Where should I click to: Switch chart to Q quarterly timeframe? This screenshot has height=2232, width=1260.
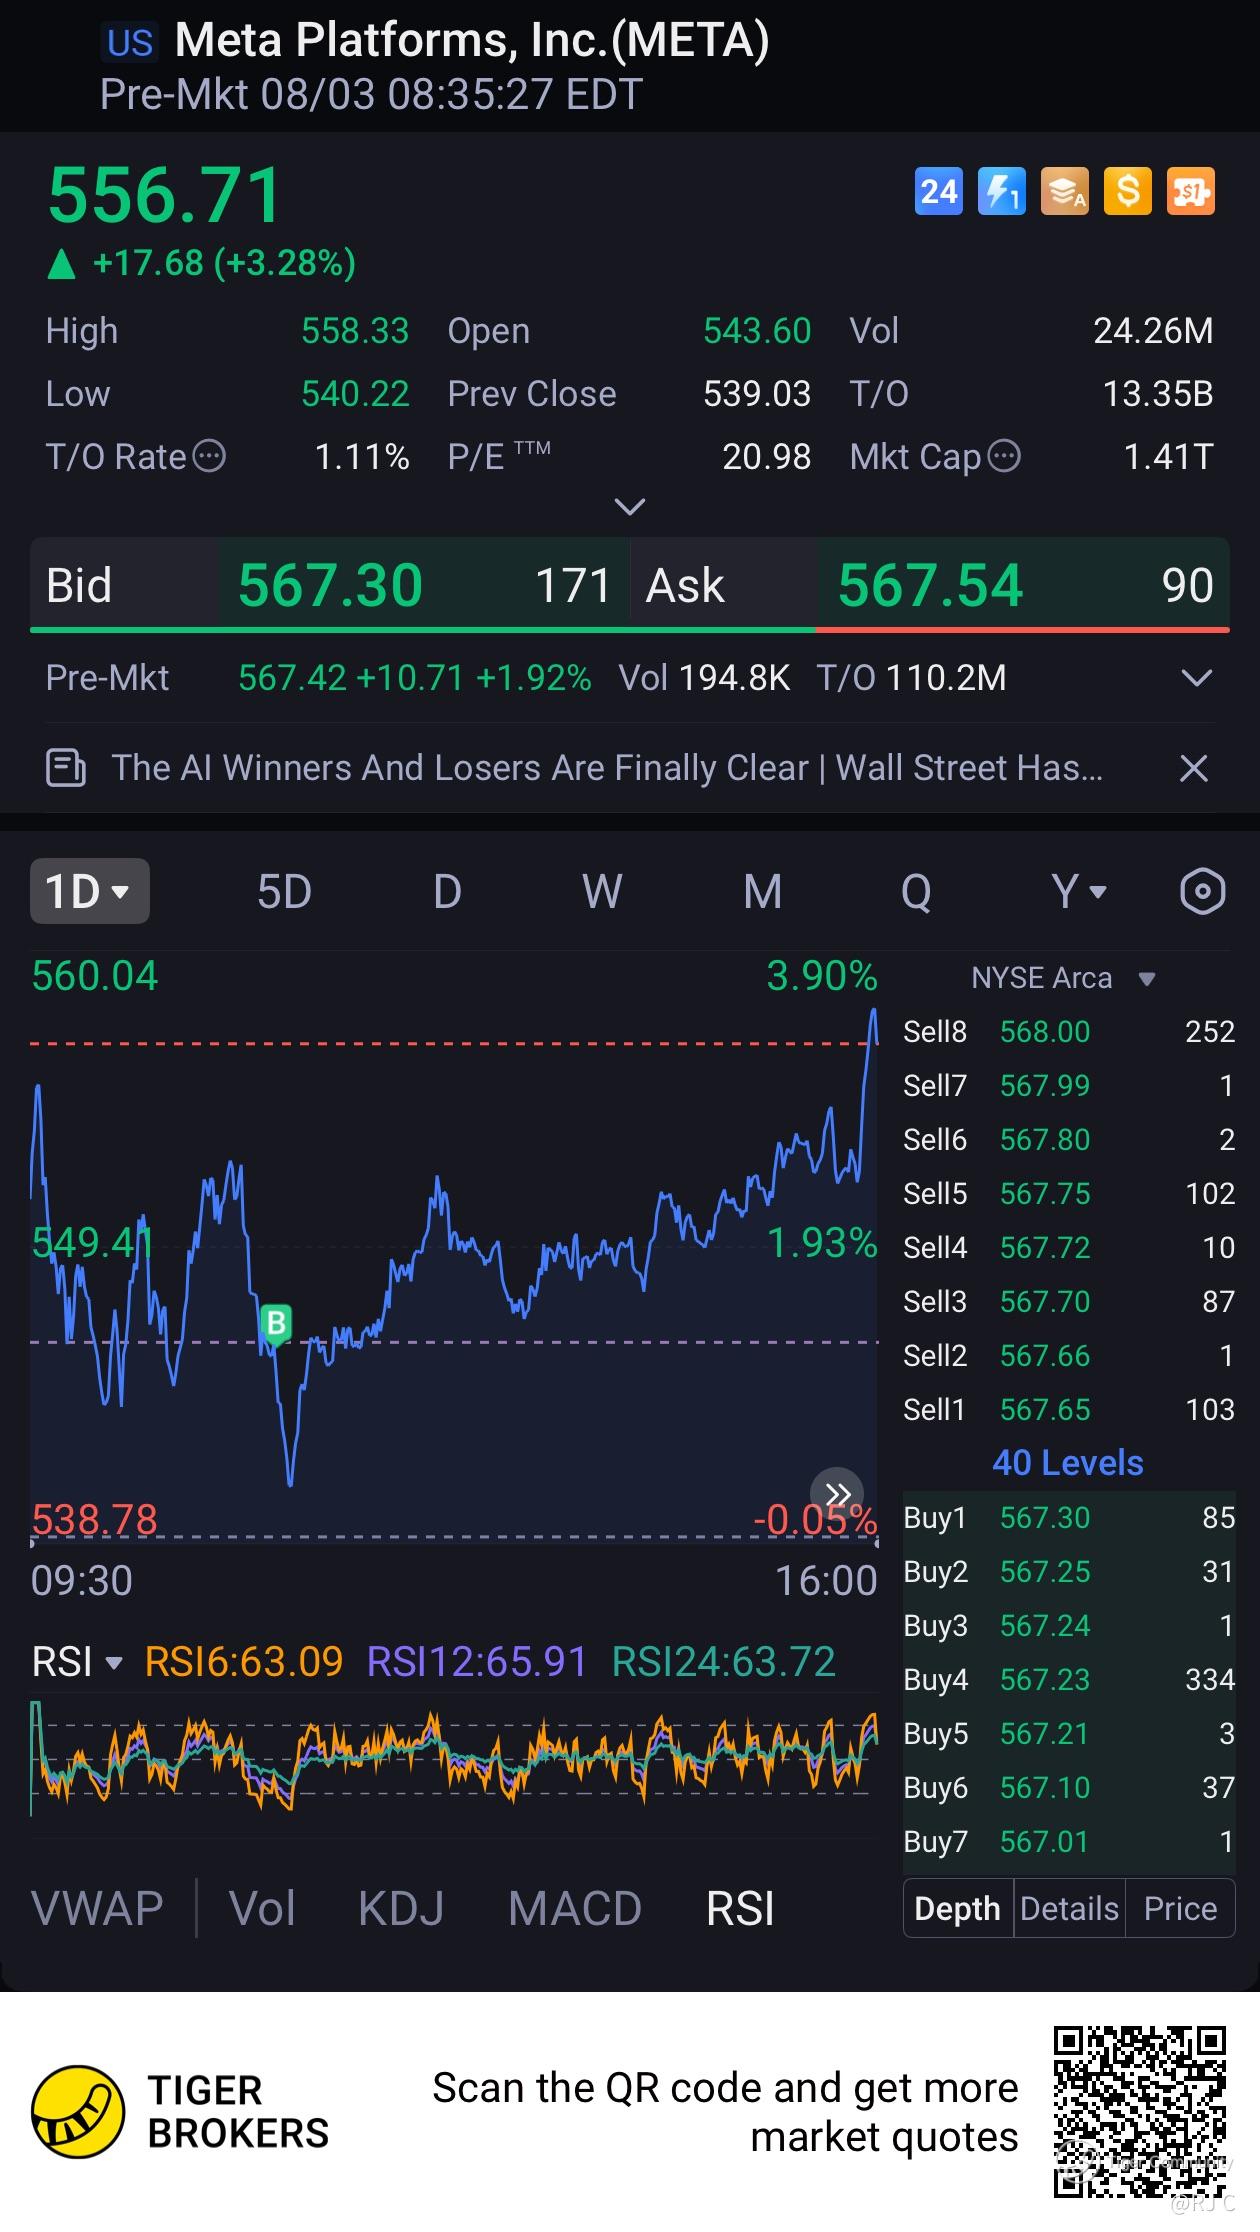tap(916, 891)
